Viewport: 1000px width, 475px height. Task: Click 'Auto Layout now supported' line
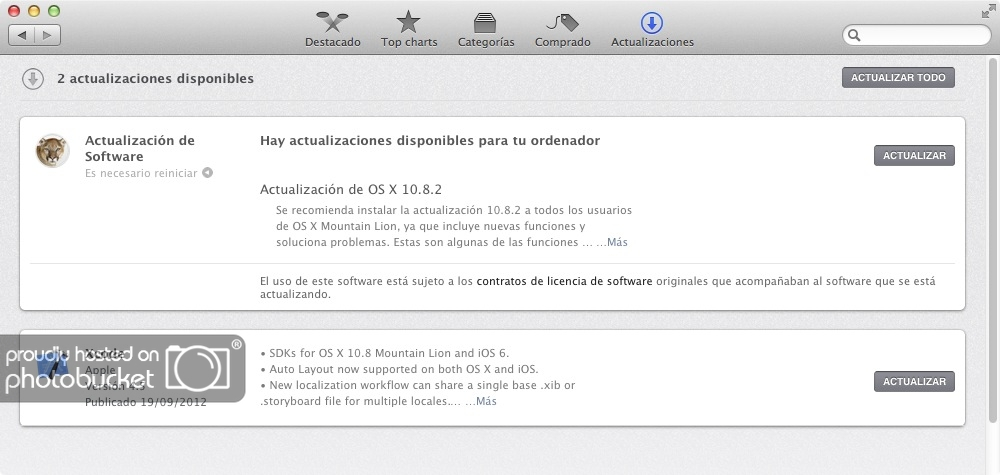tap(399, 369)
